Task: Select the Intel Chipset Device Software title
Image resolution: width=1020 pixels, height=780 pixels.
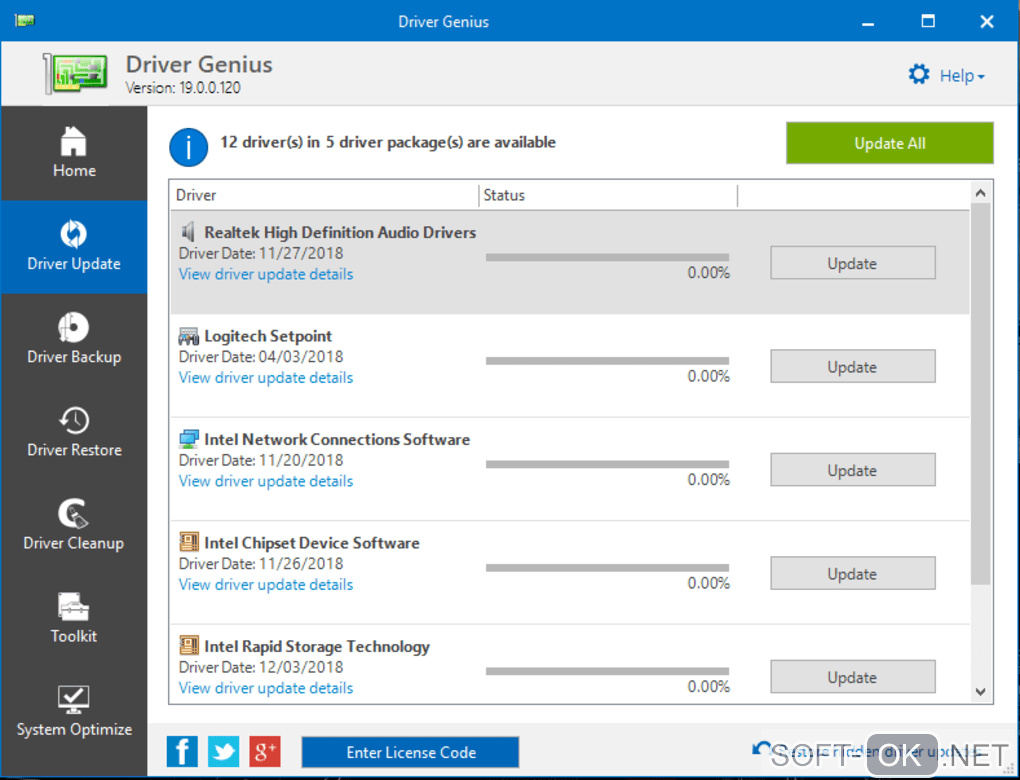Action: click(x=312, y=543)
